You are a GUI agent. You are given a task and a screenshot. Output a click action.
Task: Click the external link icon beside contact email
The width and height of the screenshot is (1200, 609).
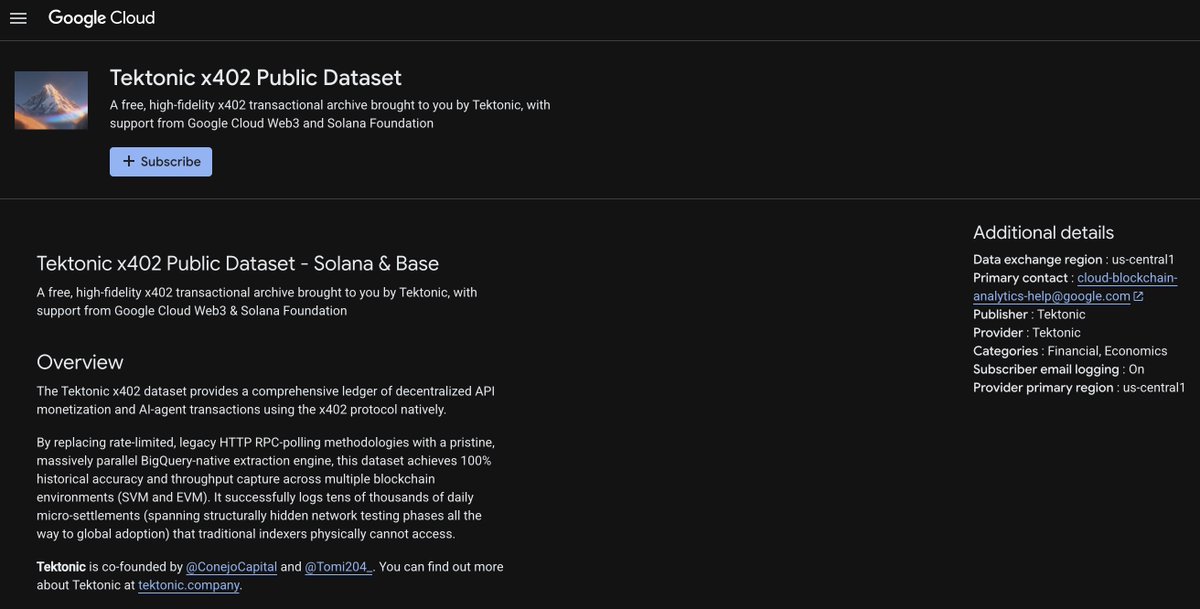coord(1139,296)
